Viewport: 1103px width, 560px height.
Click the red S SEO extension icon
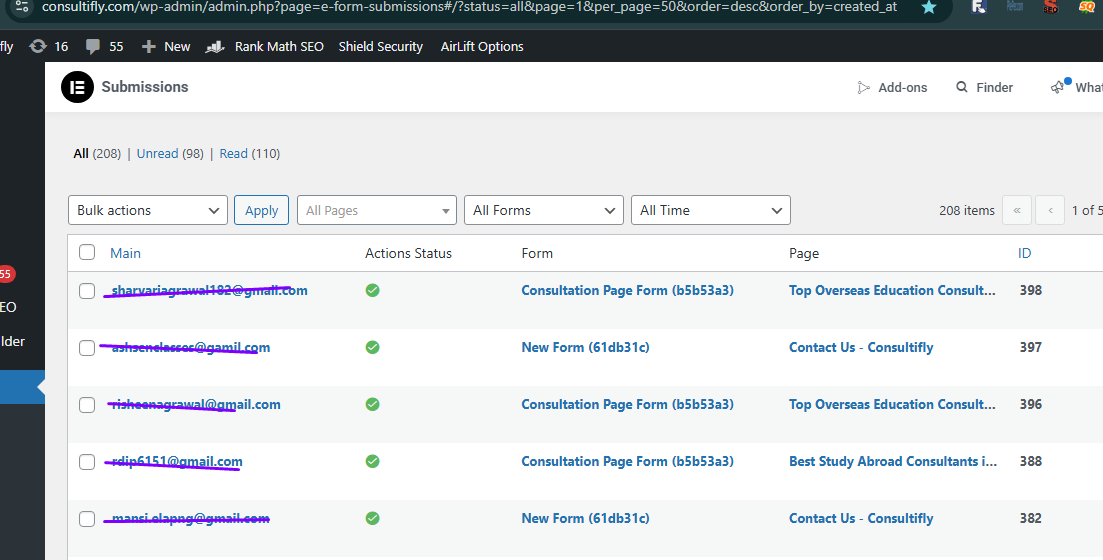(1051, 8)
